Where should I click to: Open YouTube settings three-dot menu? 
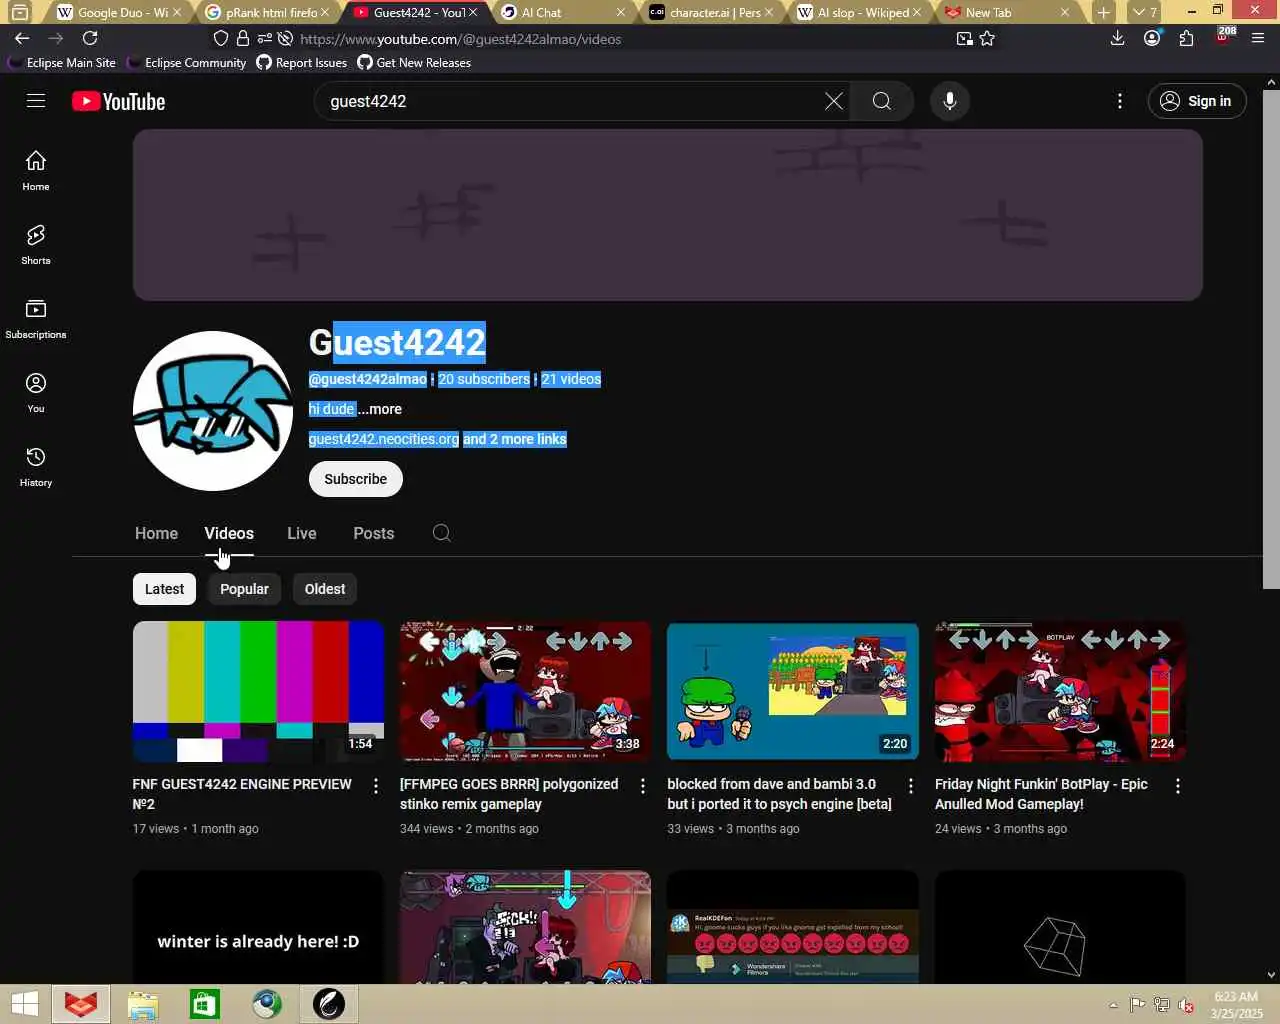pos(1120,101)
